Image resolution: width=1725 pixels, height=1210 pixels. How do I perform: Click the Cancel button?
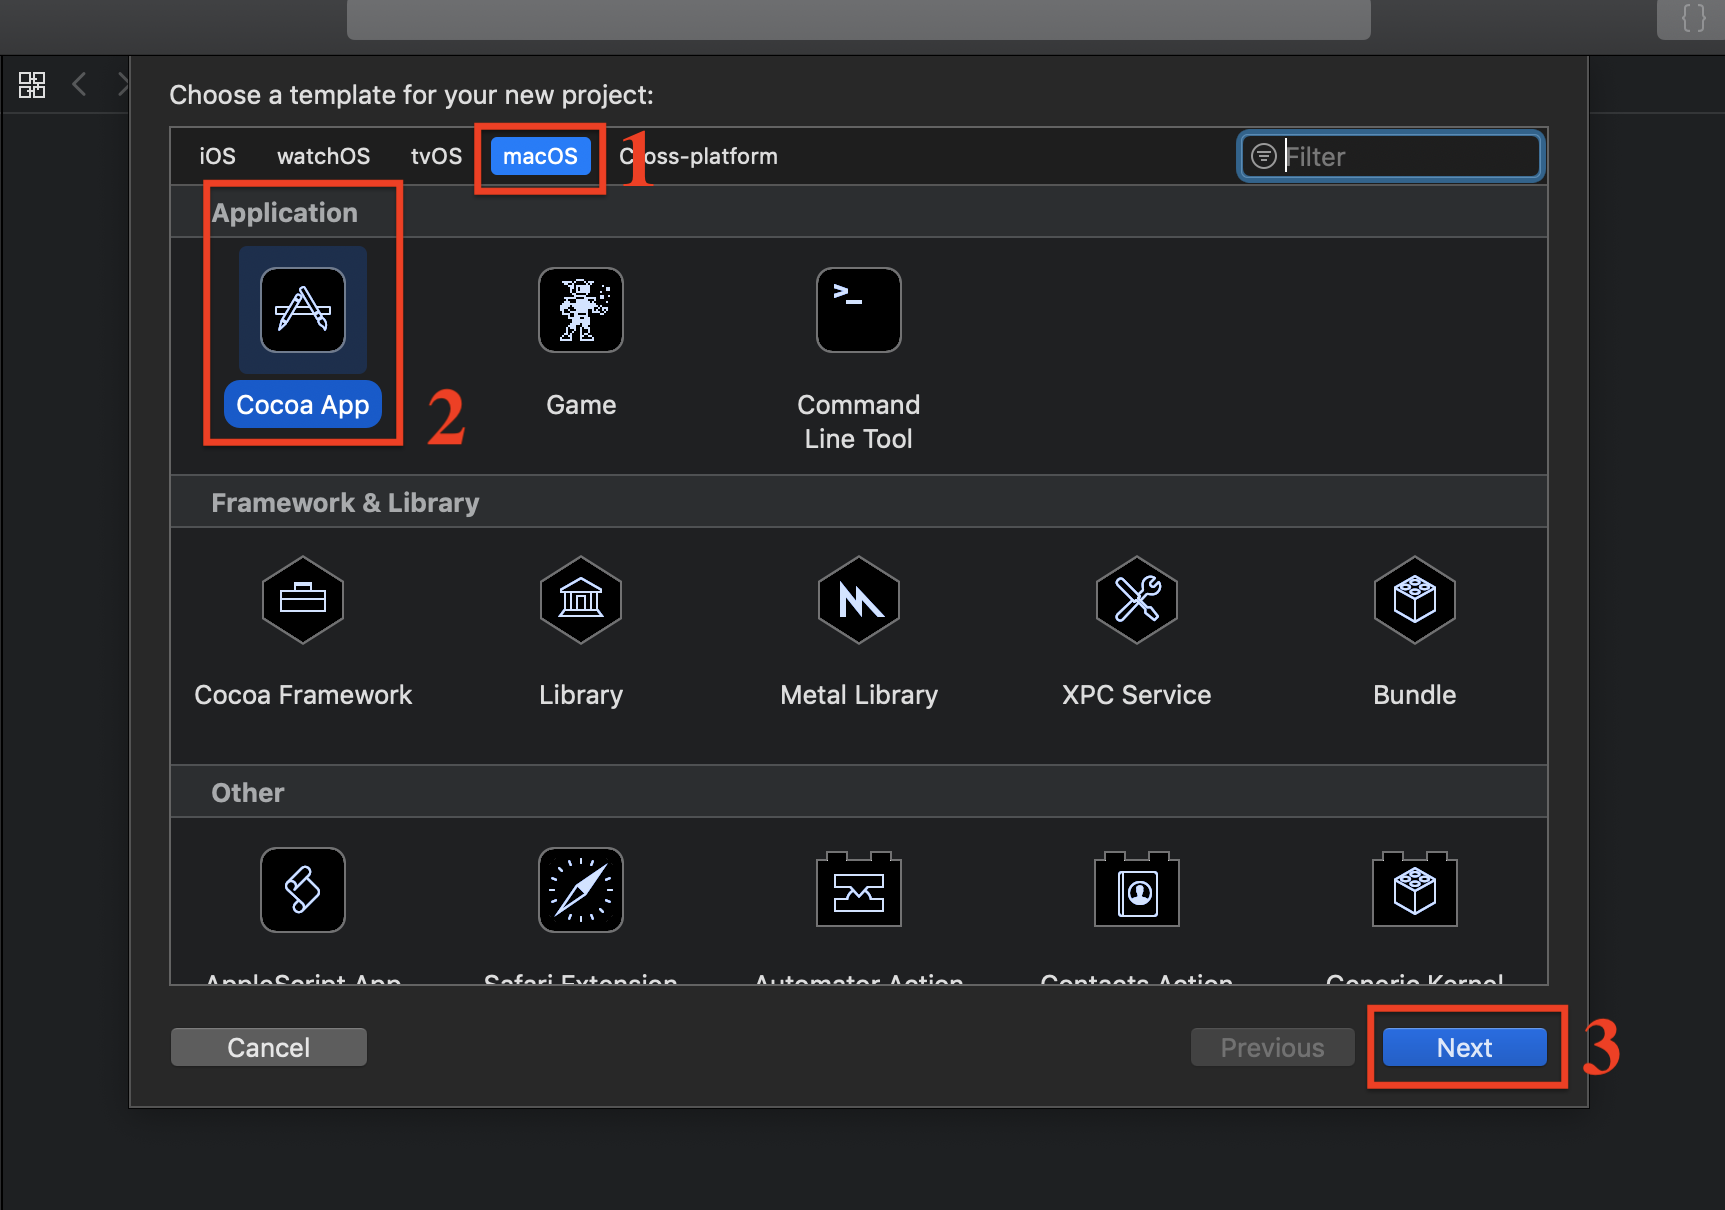coord(269,1047)
